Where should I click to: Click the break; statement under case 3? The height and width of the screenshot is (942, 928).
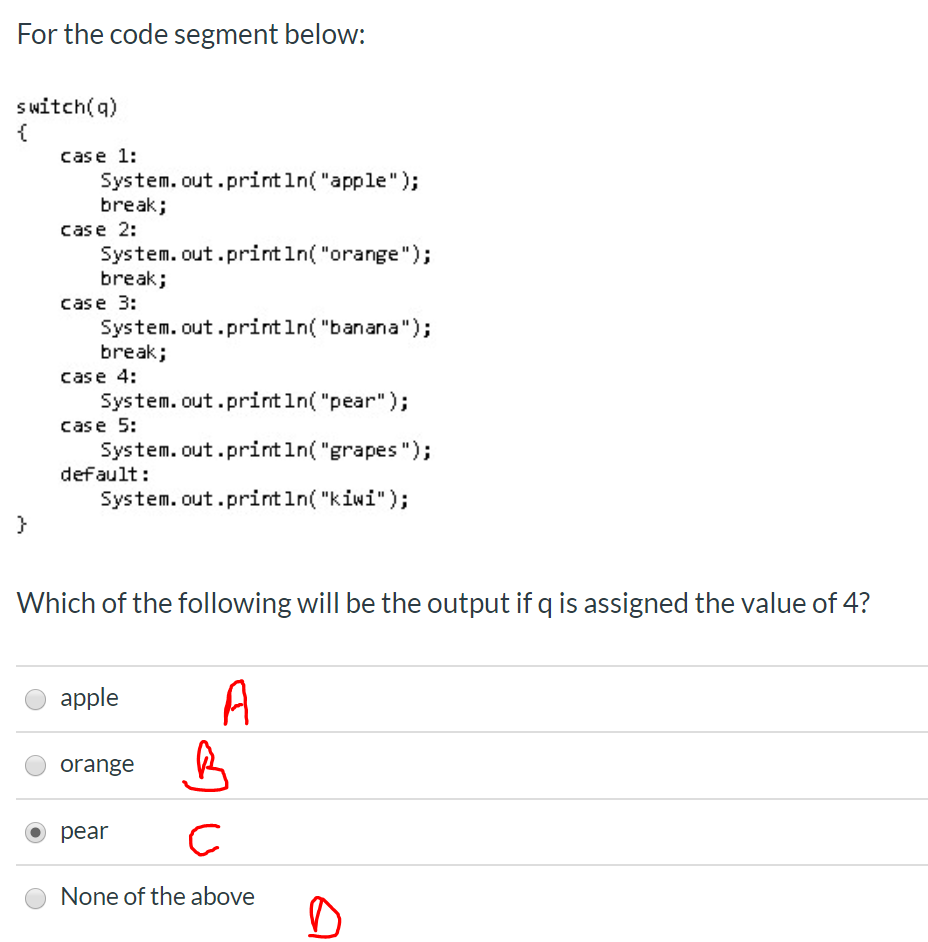131,352
